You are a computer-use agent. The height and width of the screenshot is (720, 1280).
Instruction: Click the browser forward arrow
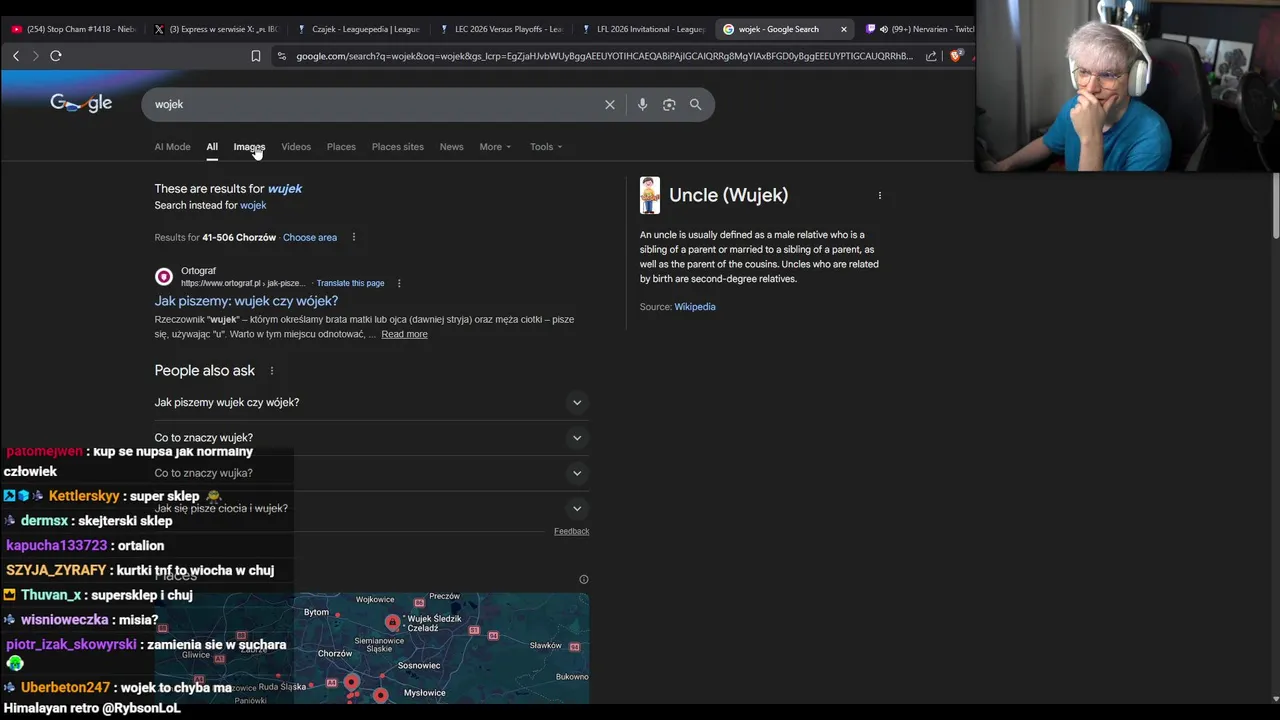pos(35,56)
